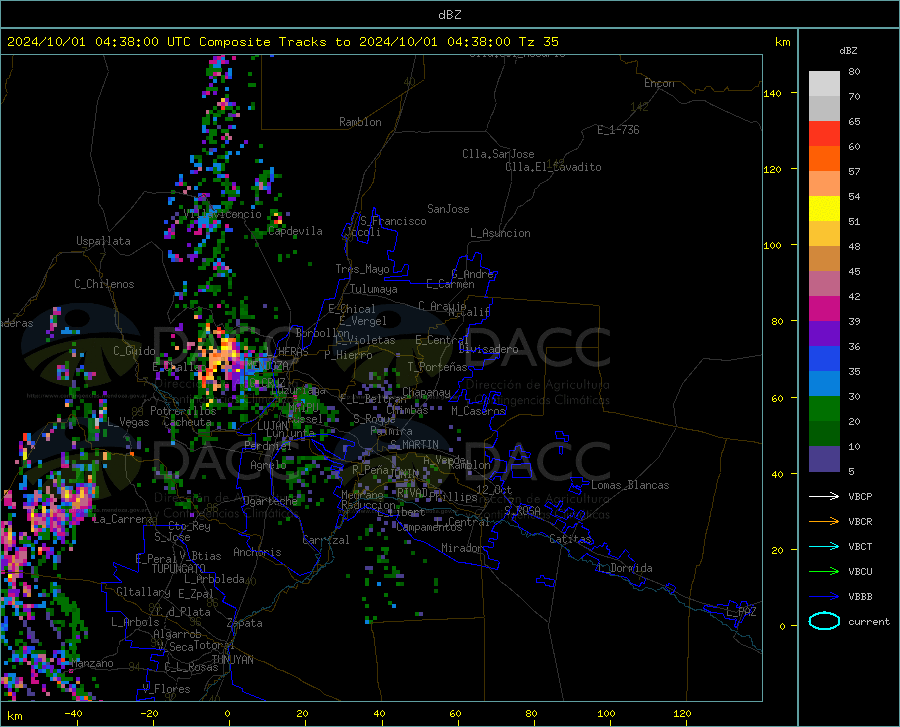The image size is (900, 727).
Task: Click the 'Tz 35' text in header
Action: click(538, 42)
